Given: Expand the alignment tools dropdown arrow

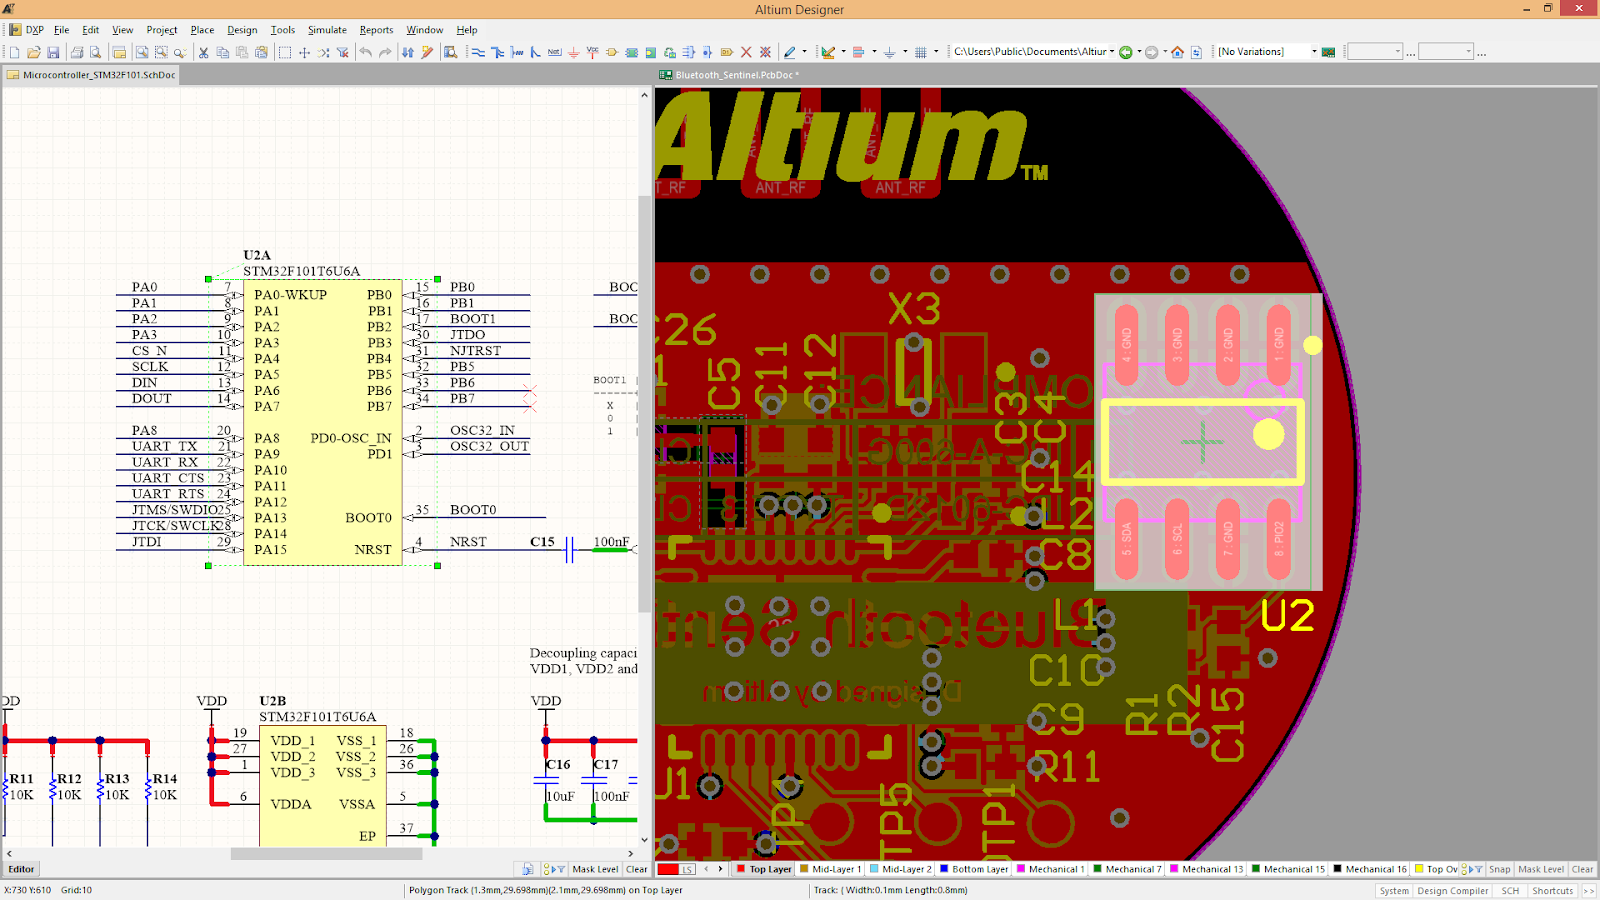Looking at the screenshot, I should coord(874,52).
